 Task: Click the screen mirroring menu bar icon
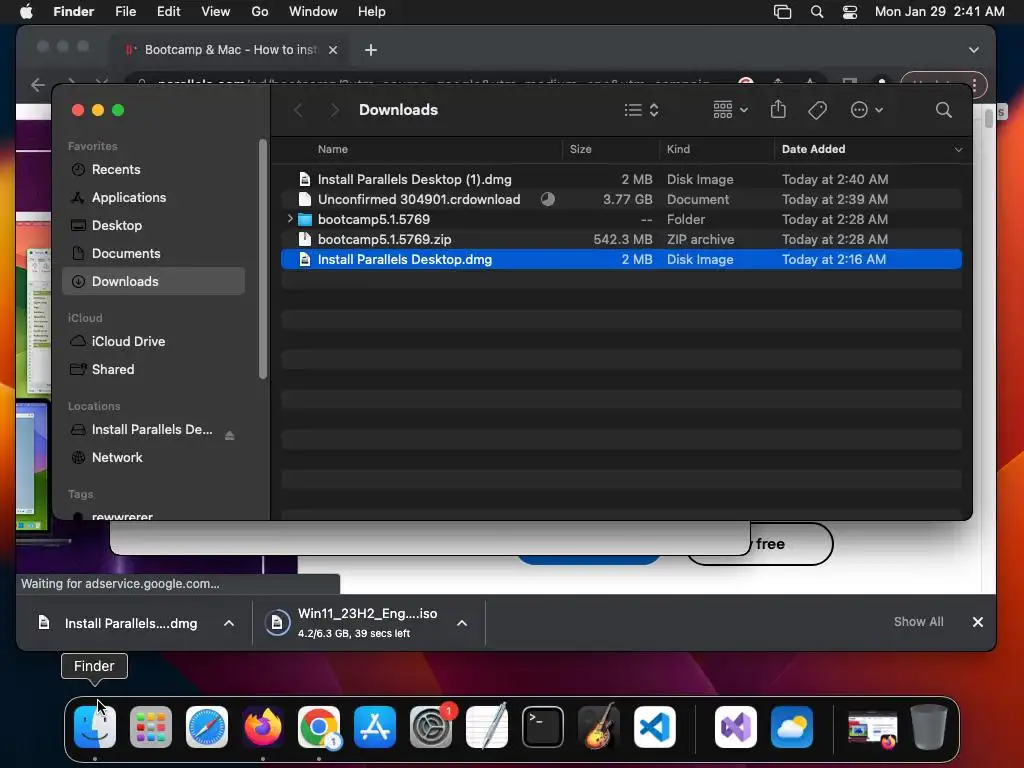tap(782, 12)
